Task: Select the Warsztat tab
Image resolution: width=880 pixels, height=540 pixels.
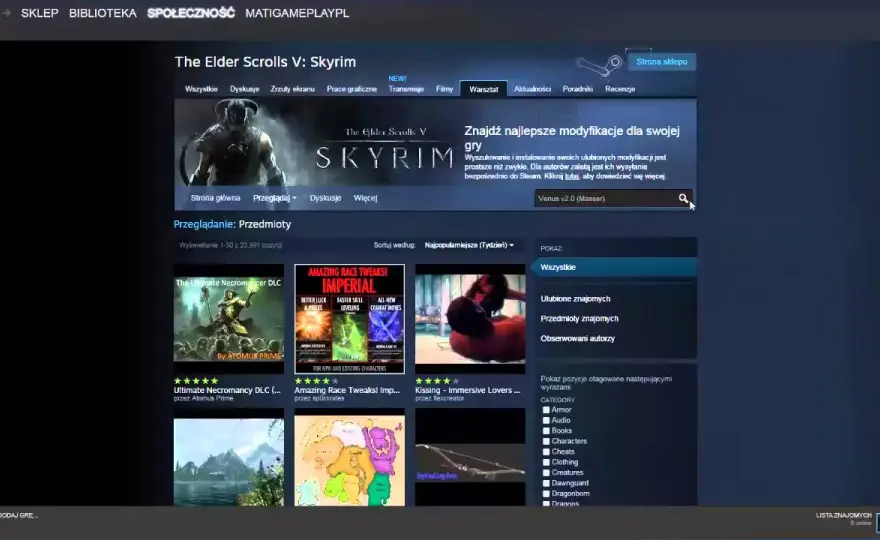Action: coord(483,89)
